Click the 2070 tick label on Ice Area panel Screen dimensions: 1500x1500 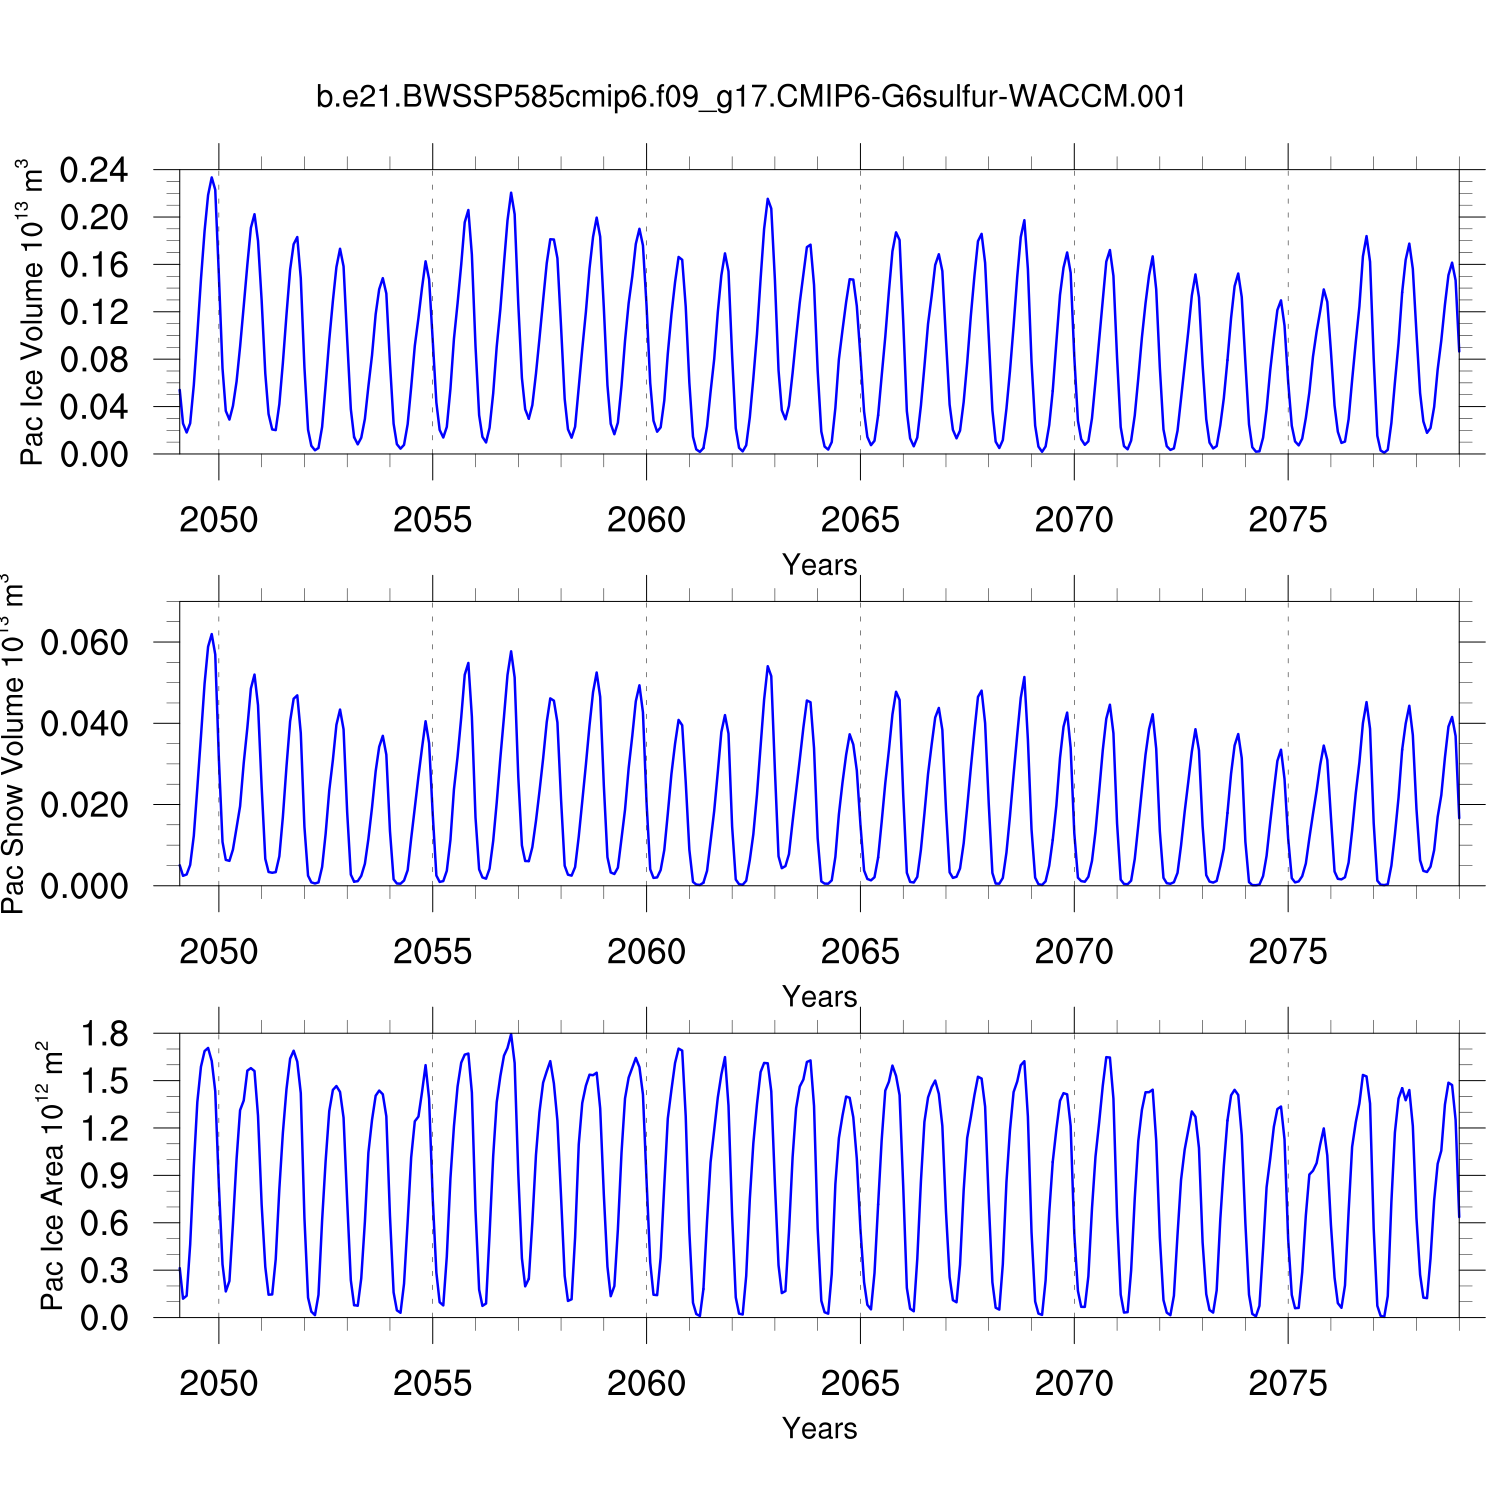[x=1073, y=1384]
